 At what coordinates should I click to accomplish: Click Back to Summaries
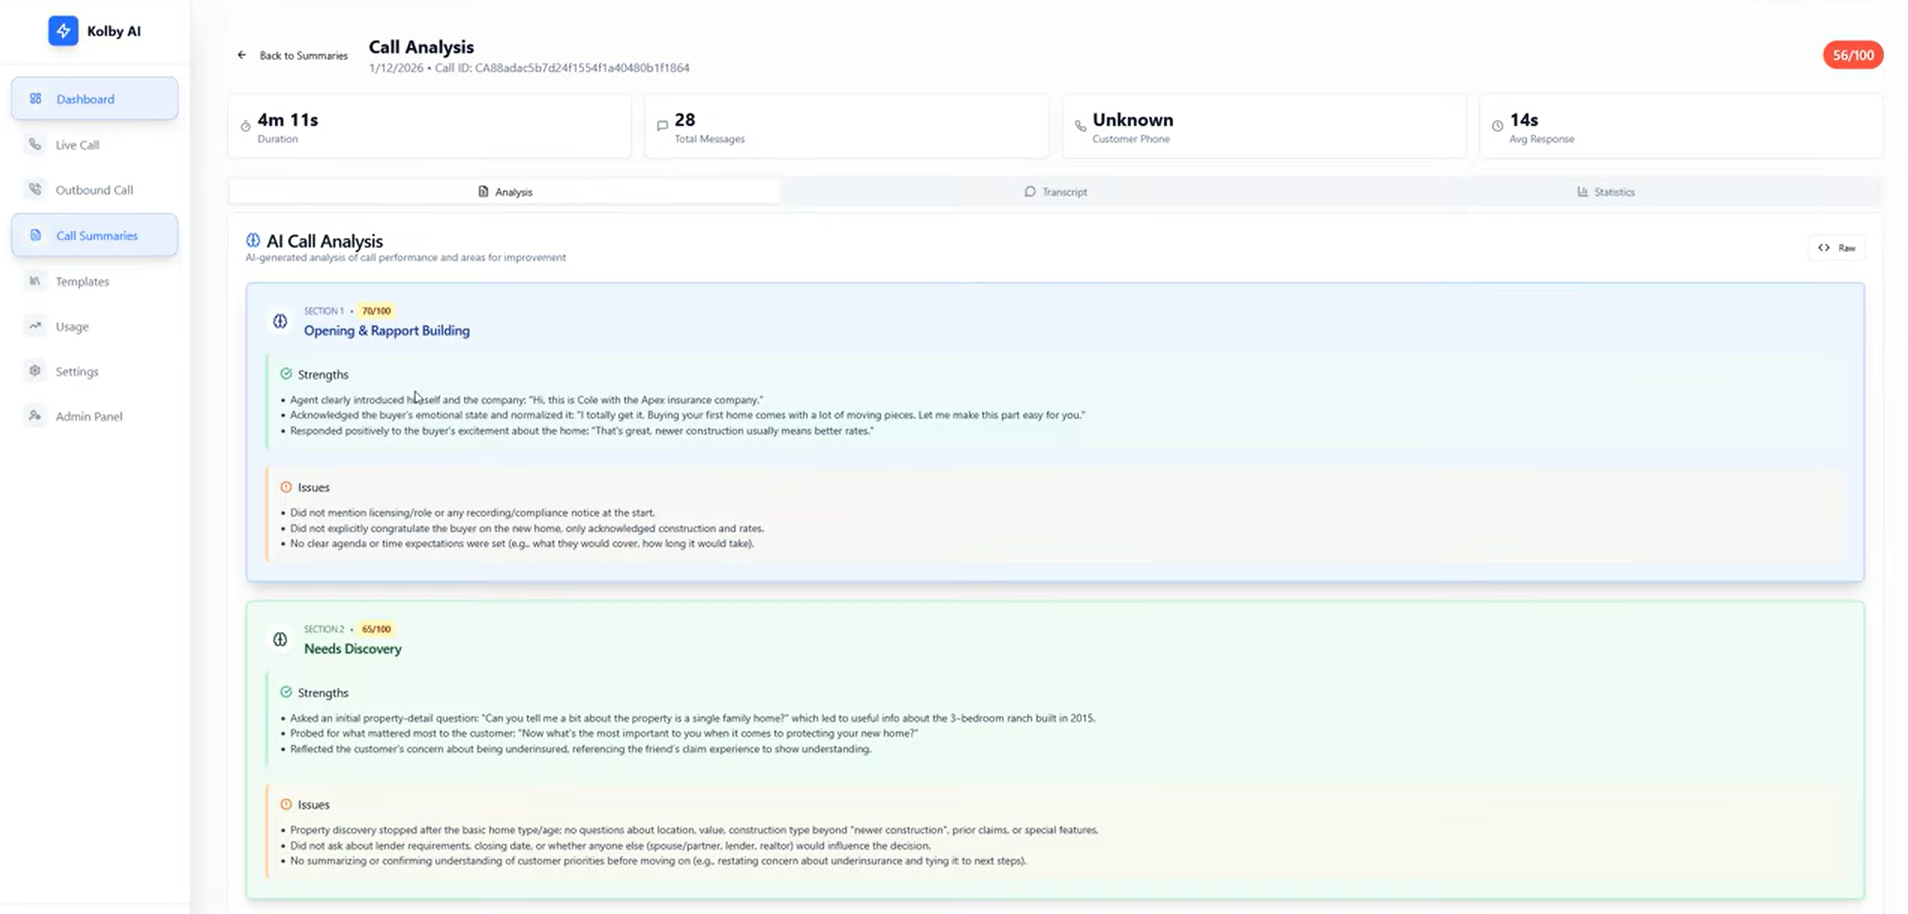pyautogui.click(x=291, y=55)
